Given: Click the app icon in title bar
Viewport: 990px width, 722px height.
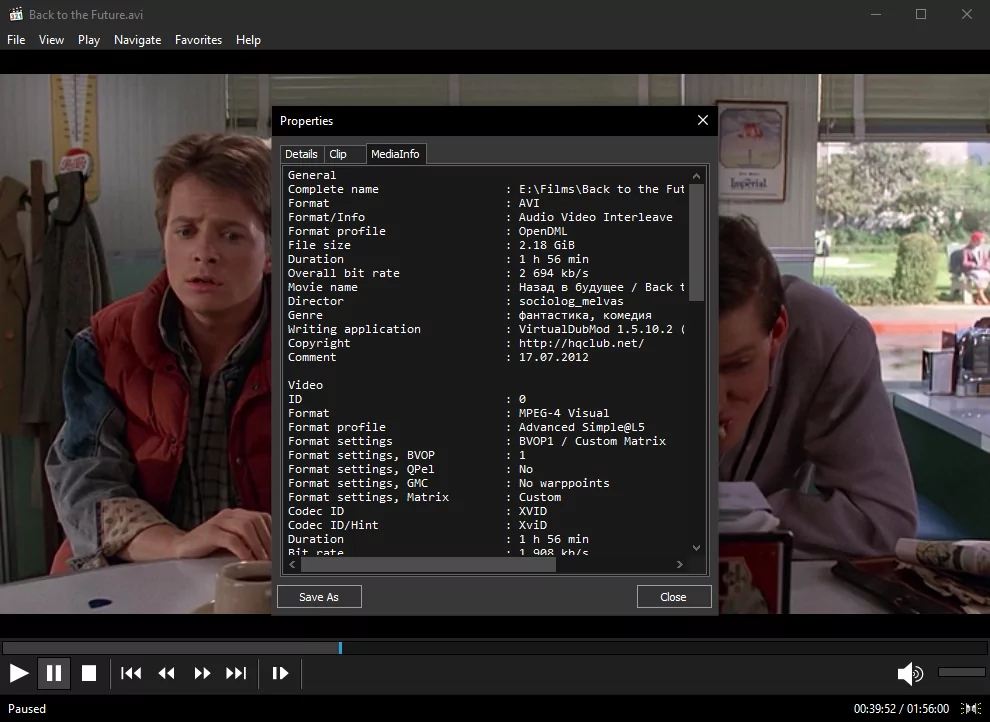Looking at the screenshot, I should click(16, 14).
